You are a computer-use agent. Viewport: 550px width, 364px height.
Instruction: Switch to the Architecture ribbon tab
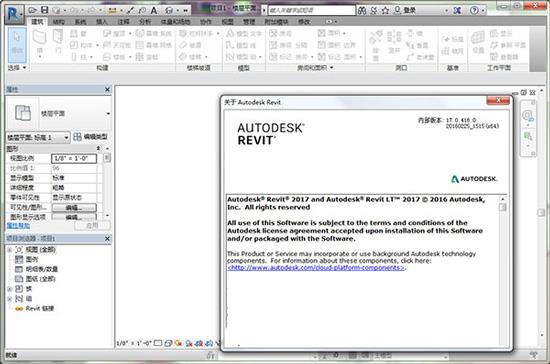coord(37,22)
